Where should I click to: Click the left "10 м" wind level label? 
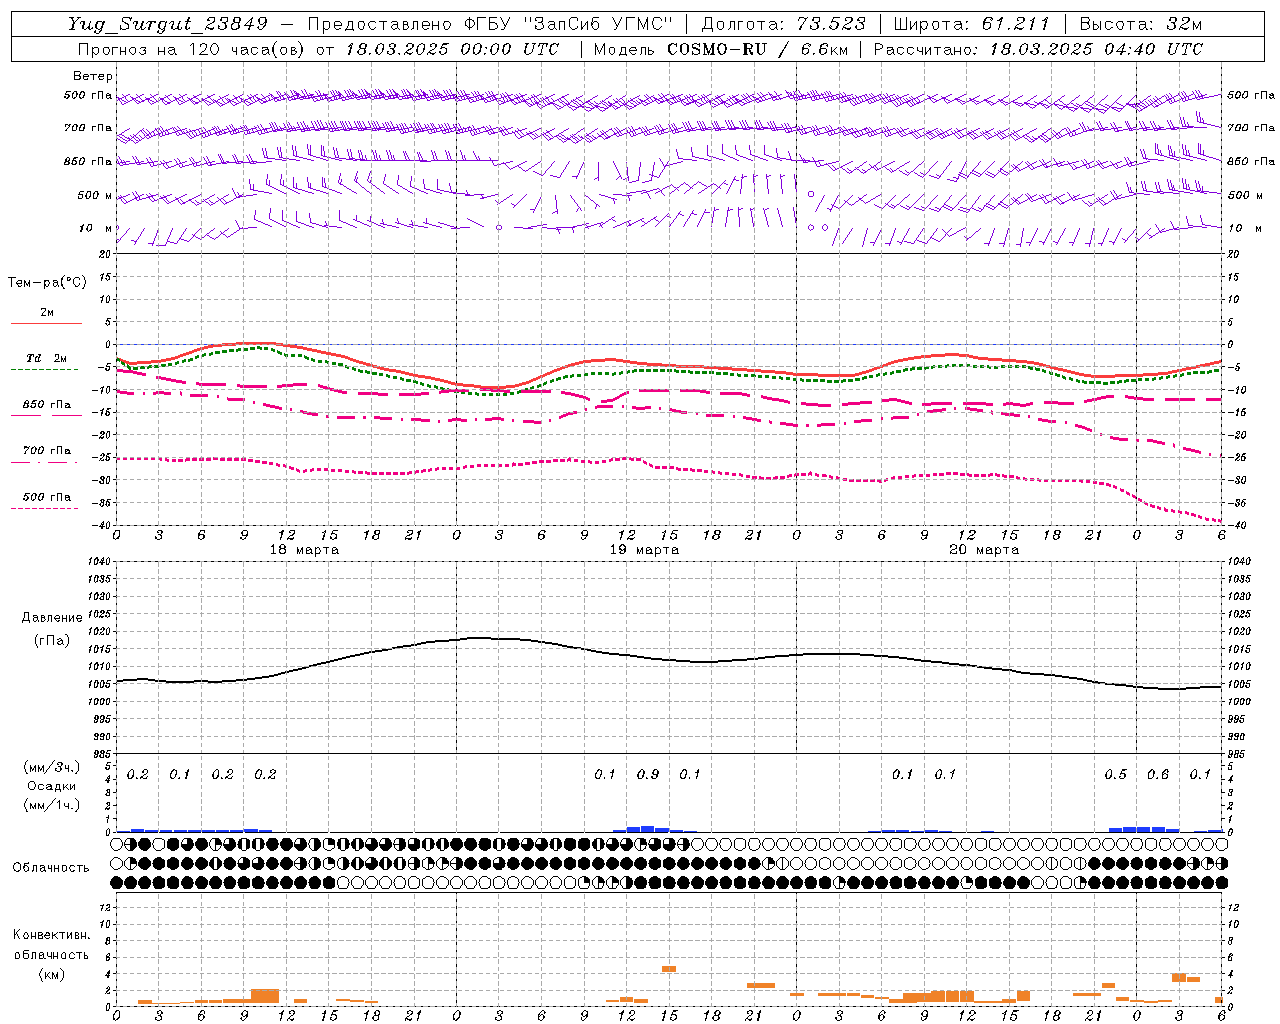tap(96, 228)
